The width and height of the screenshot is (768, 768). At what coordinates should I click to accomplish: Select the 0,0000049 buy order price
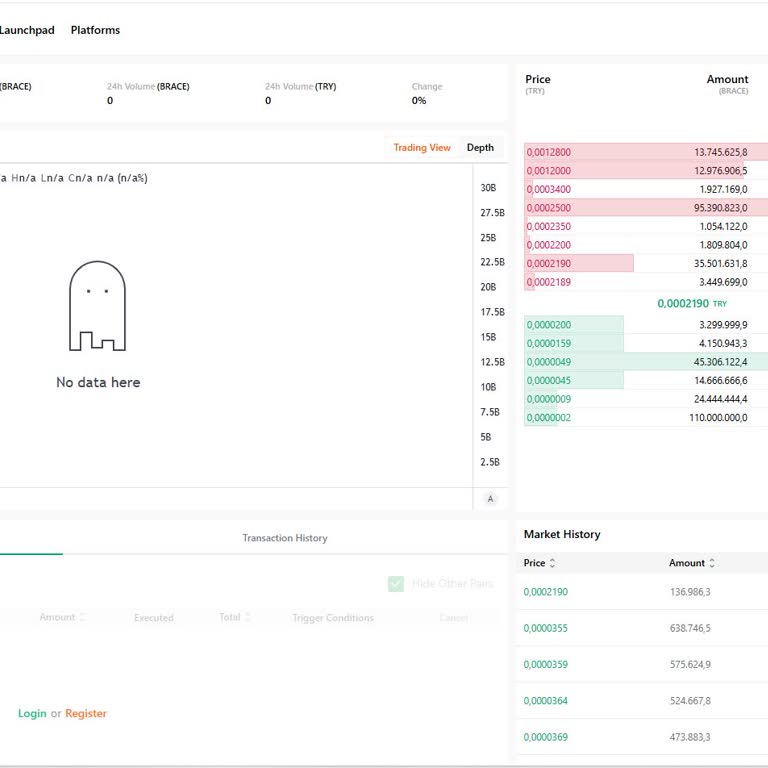[548, 362]
